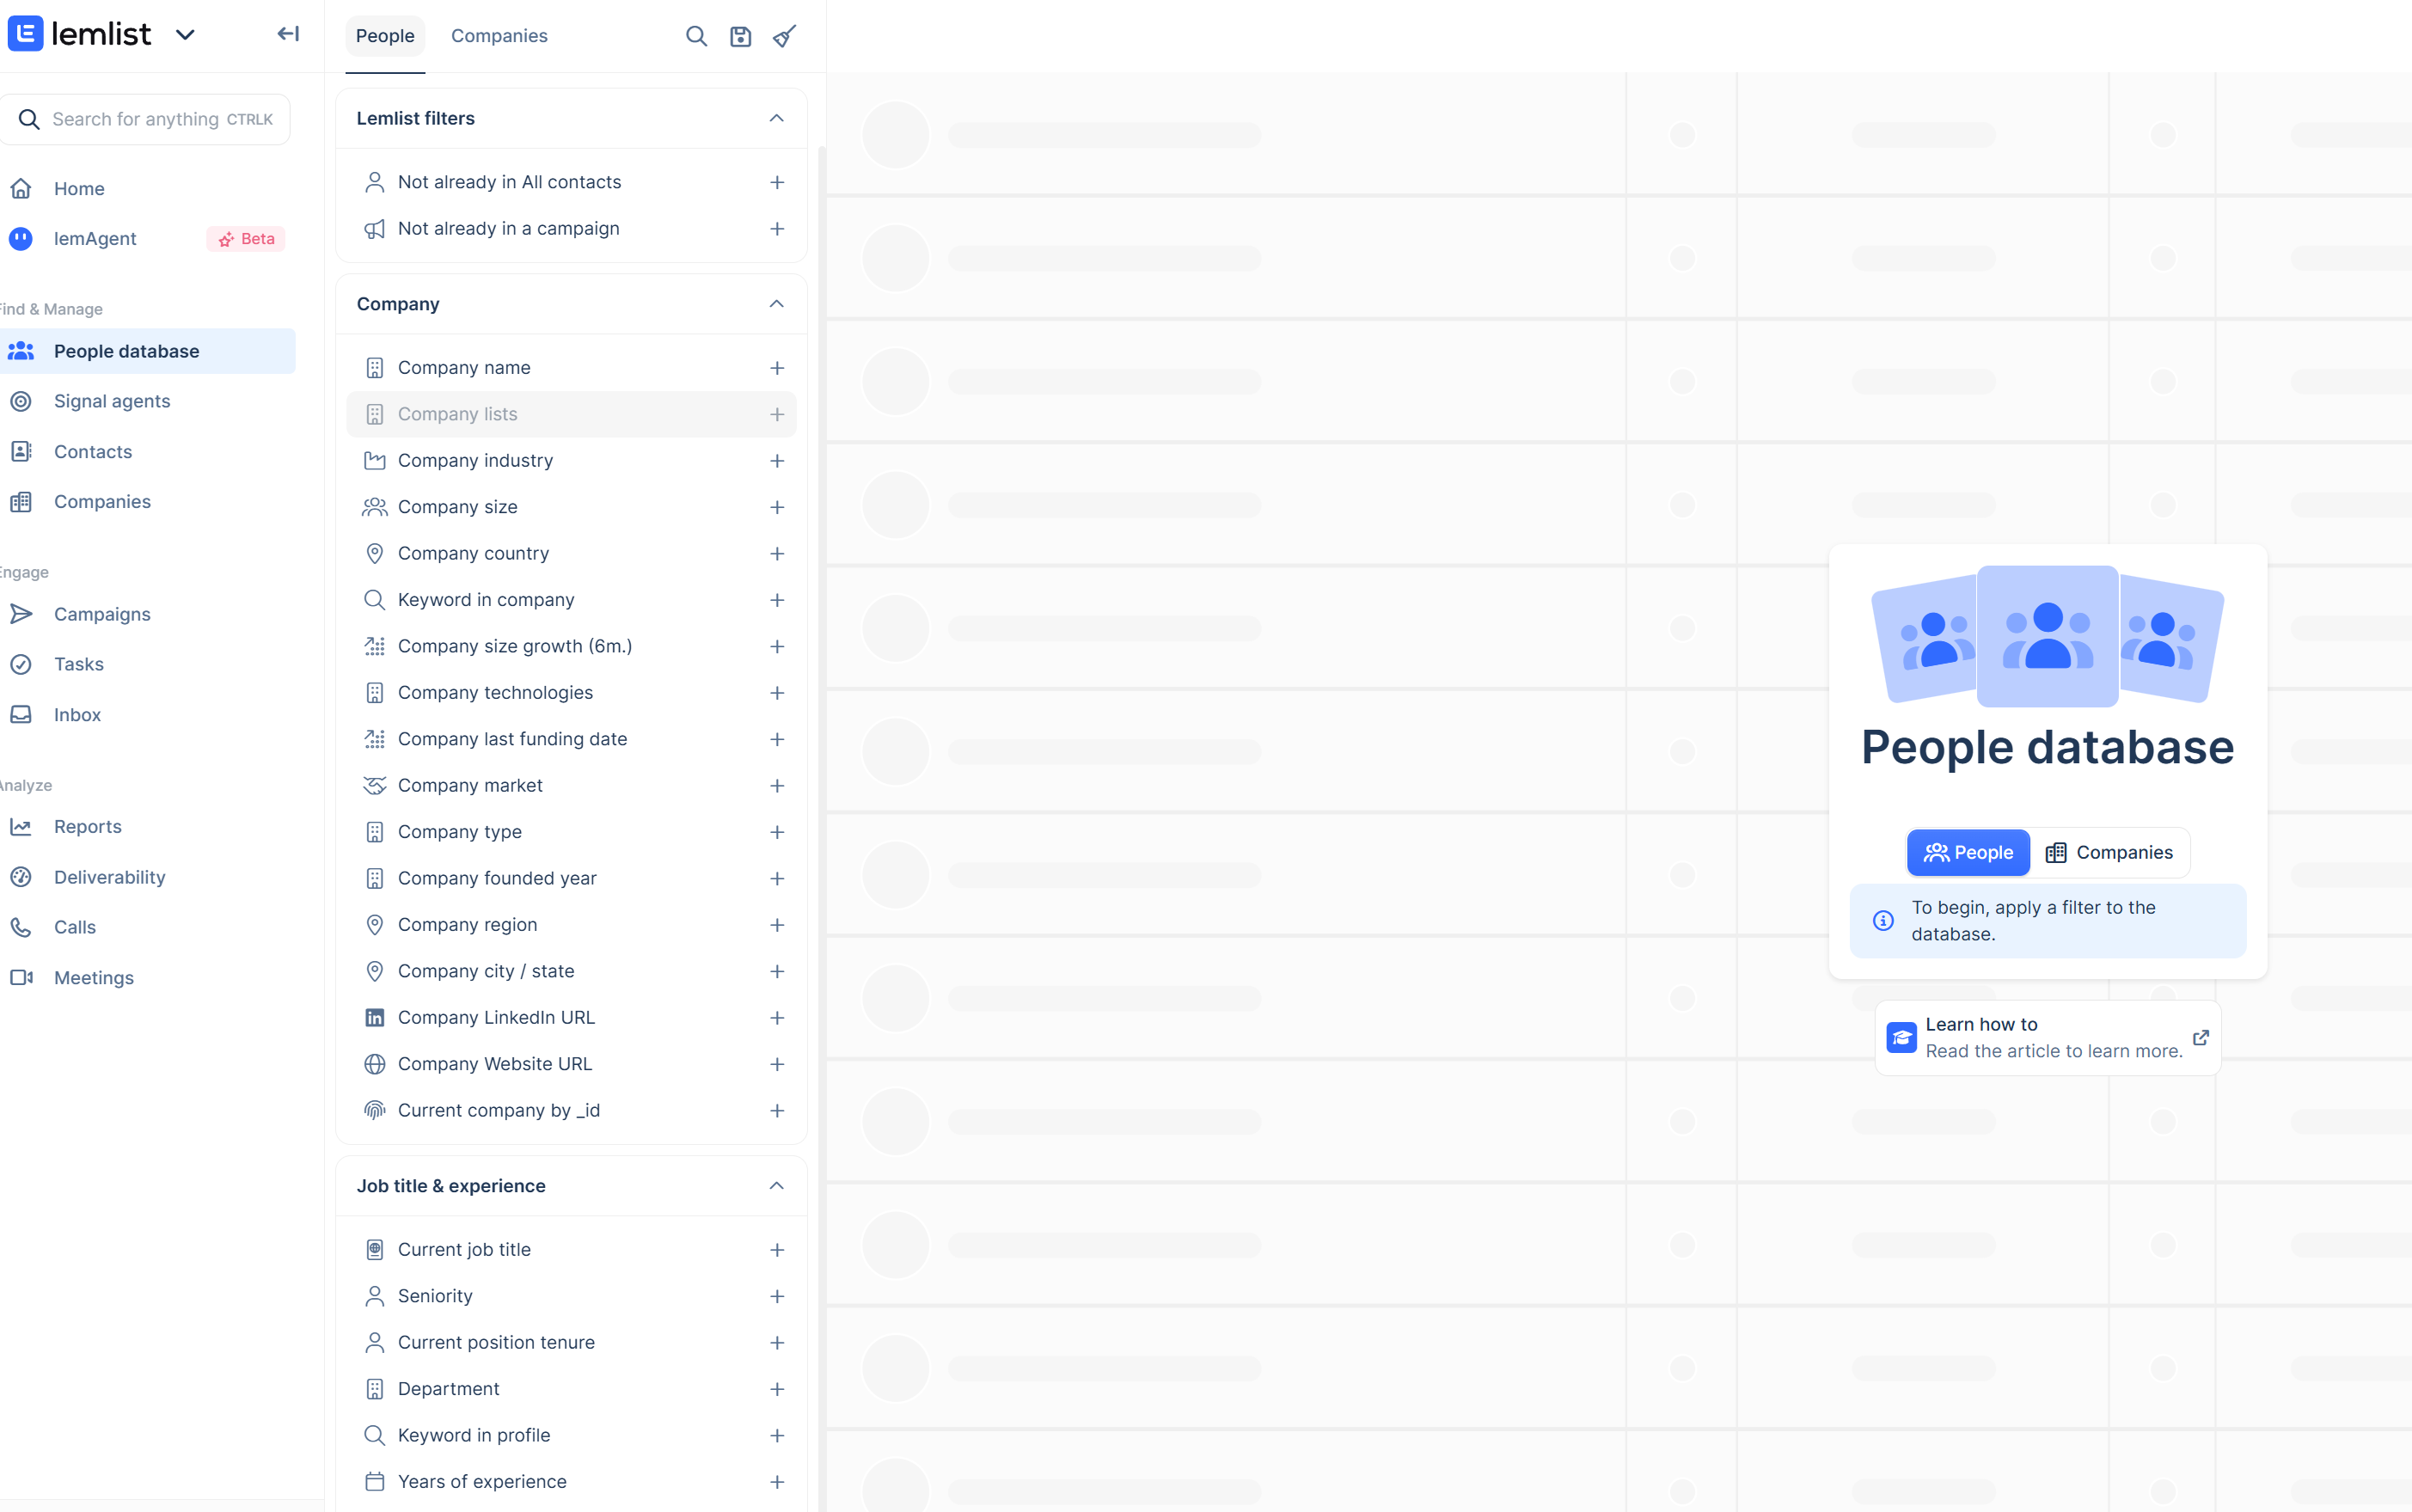The width and height of the screenshot is (2412, 1512).
Task: Switch to the Companies tab in filter panel
Action: pos(499,36)
